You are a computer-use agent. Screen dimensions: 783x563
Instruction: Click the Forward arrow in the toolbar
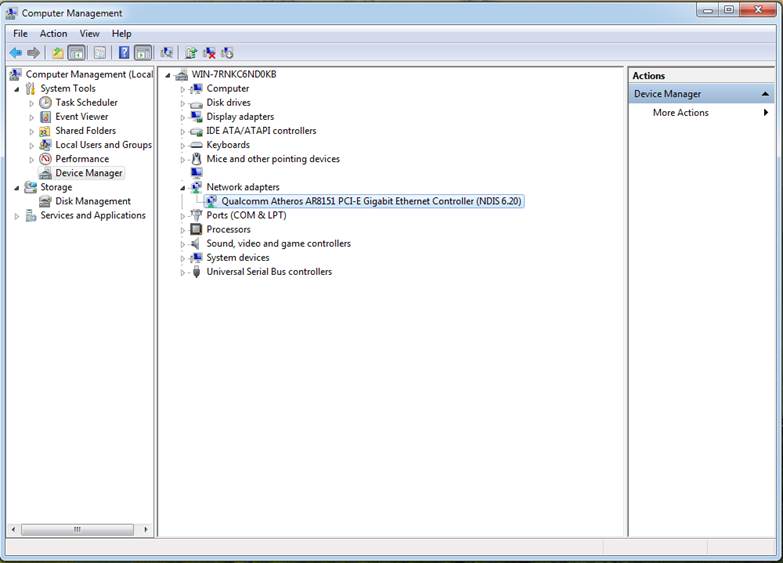(33, 52)
